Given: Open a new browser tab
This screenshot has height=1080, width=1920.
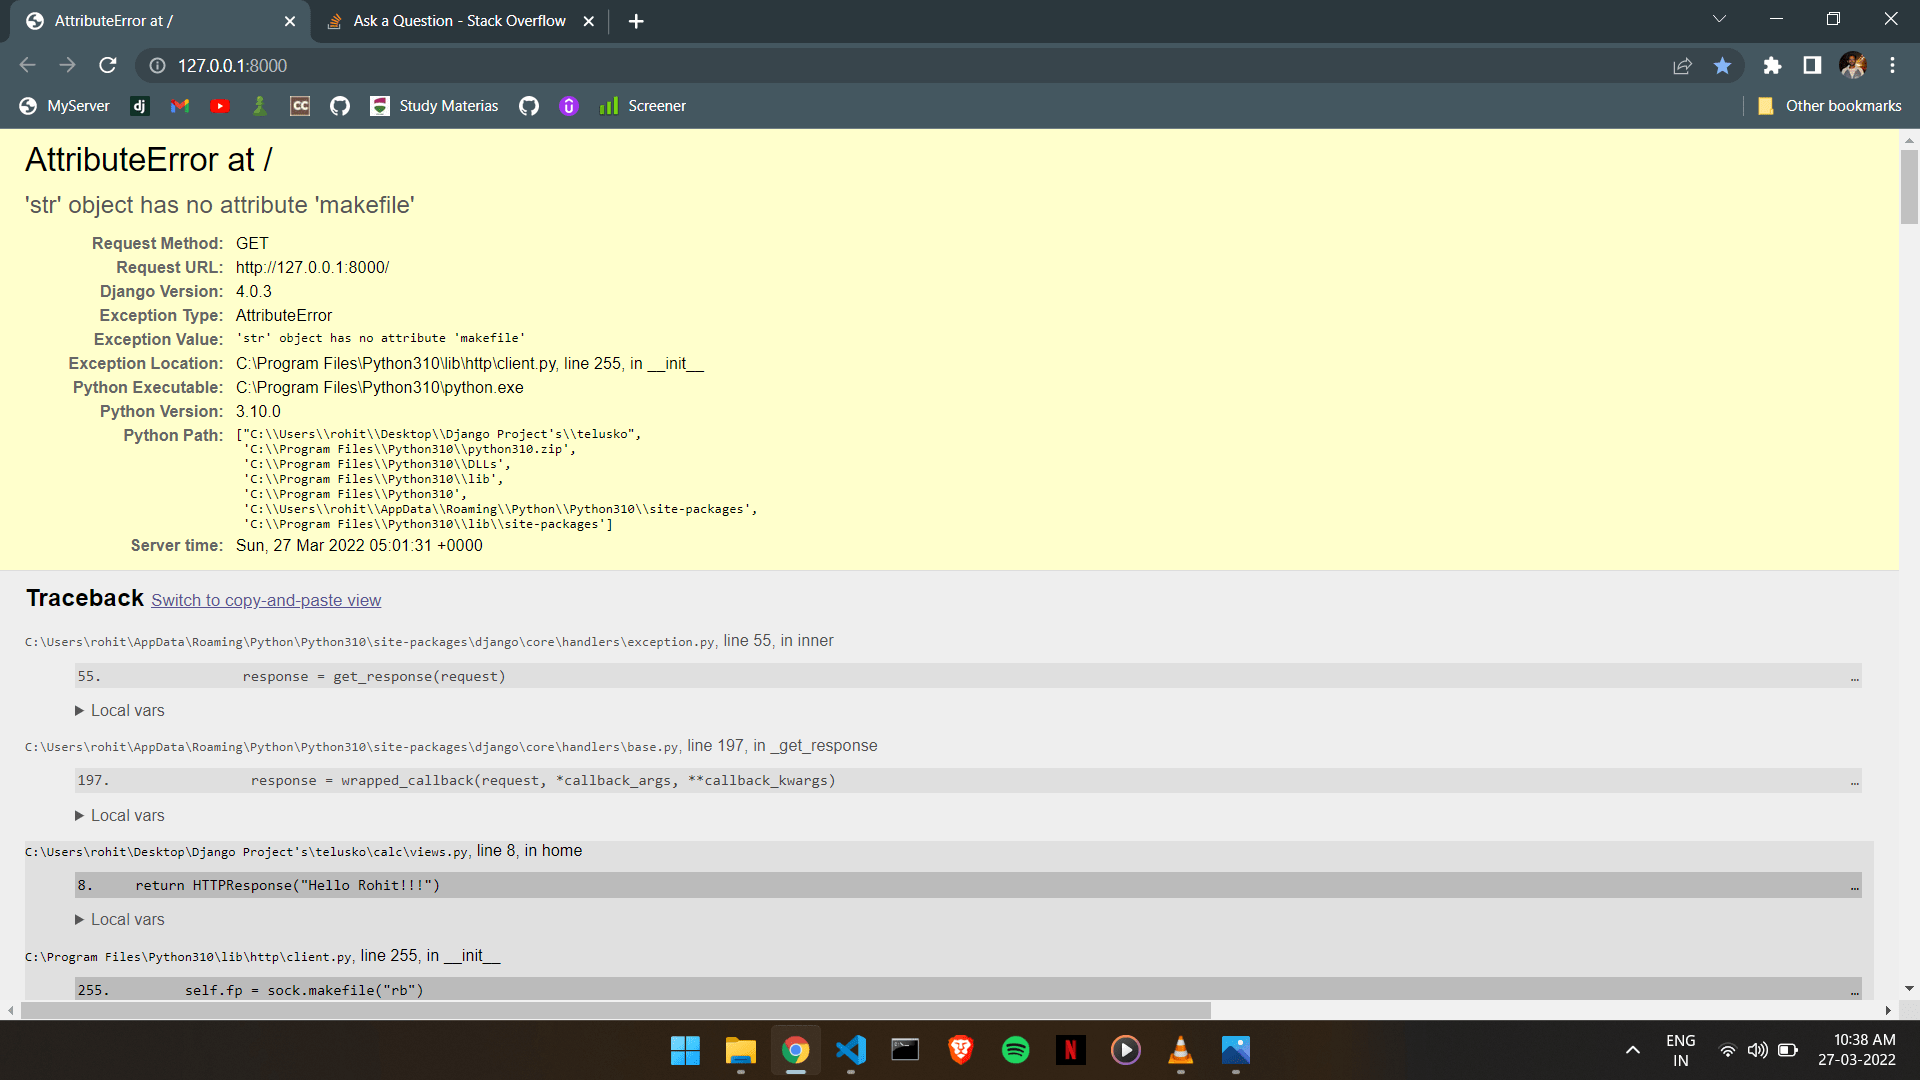Looking at the screenshot, I should [x=636, y=21].
